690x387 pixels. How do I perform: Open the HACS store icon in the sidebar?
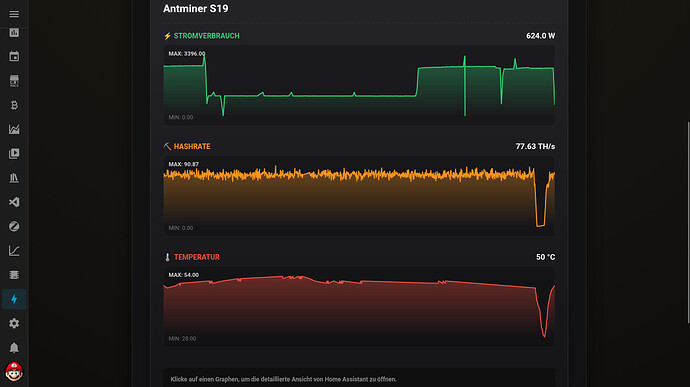pyautogui.click(x=14, y=81)
